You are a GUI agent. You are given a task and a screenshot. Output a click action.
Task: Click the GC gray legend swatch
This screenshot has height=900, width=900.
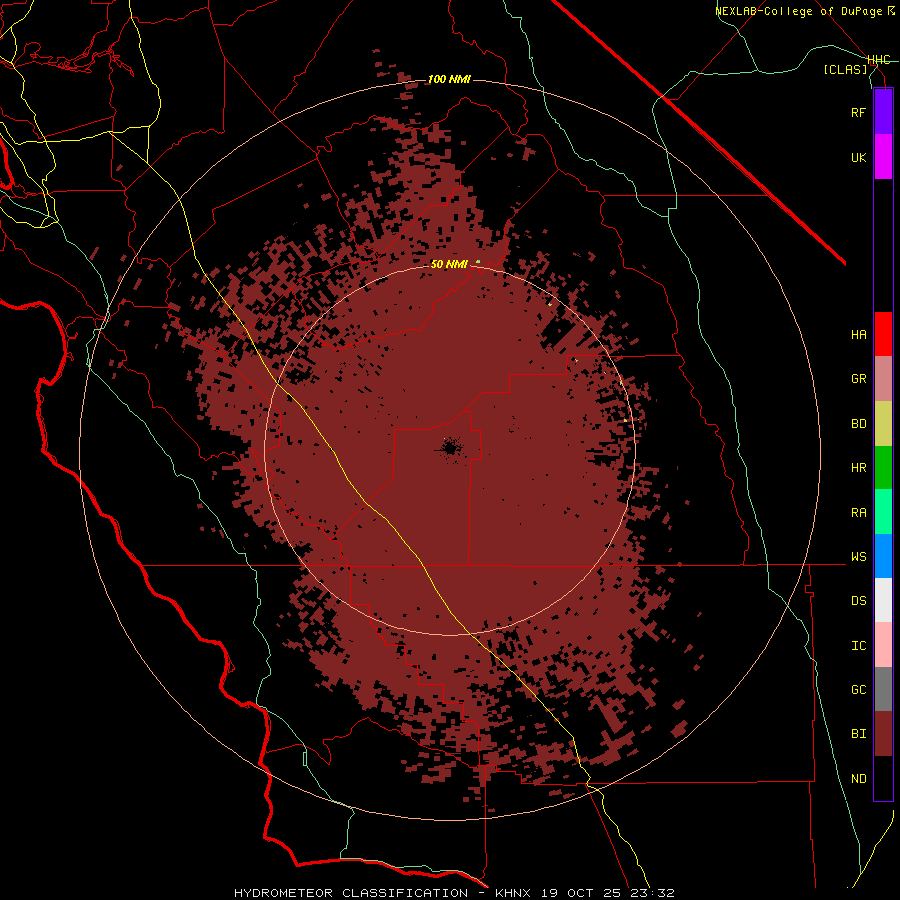(x=883, y=689)
